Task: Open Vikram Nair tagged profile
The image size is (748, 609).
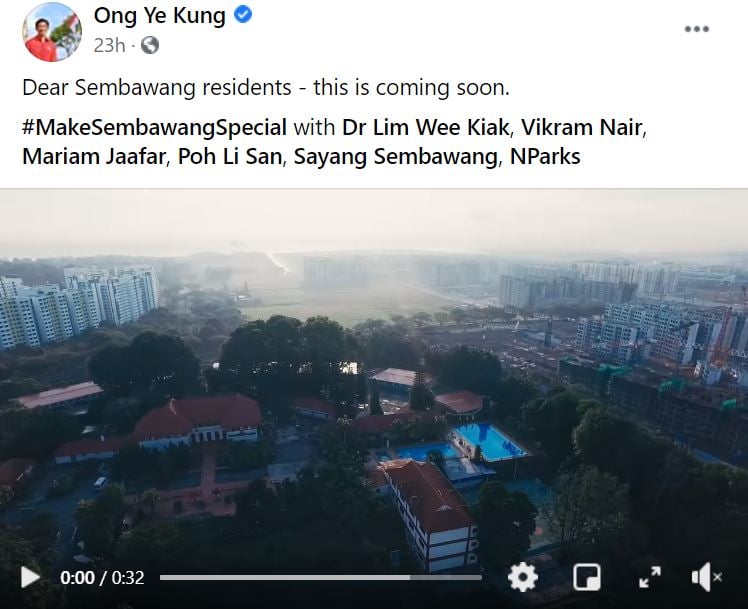Action: point(582,127)
